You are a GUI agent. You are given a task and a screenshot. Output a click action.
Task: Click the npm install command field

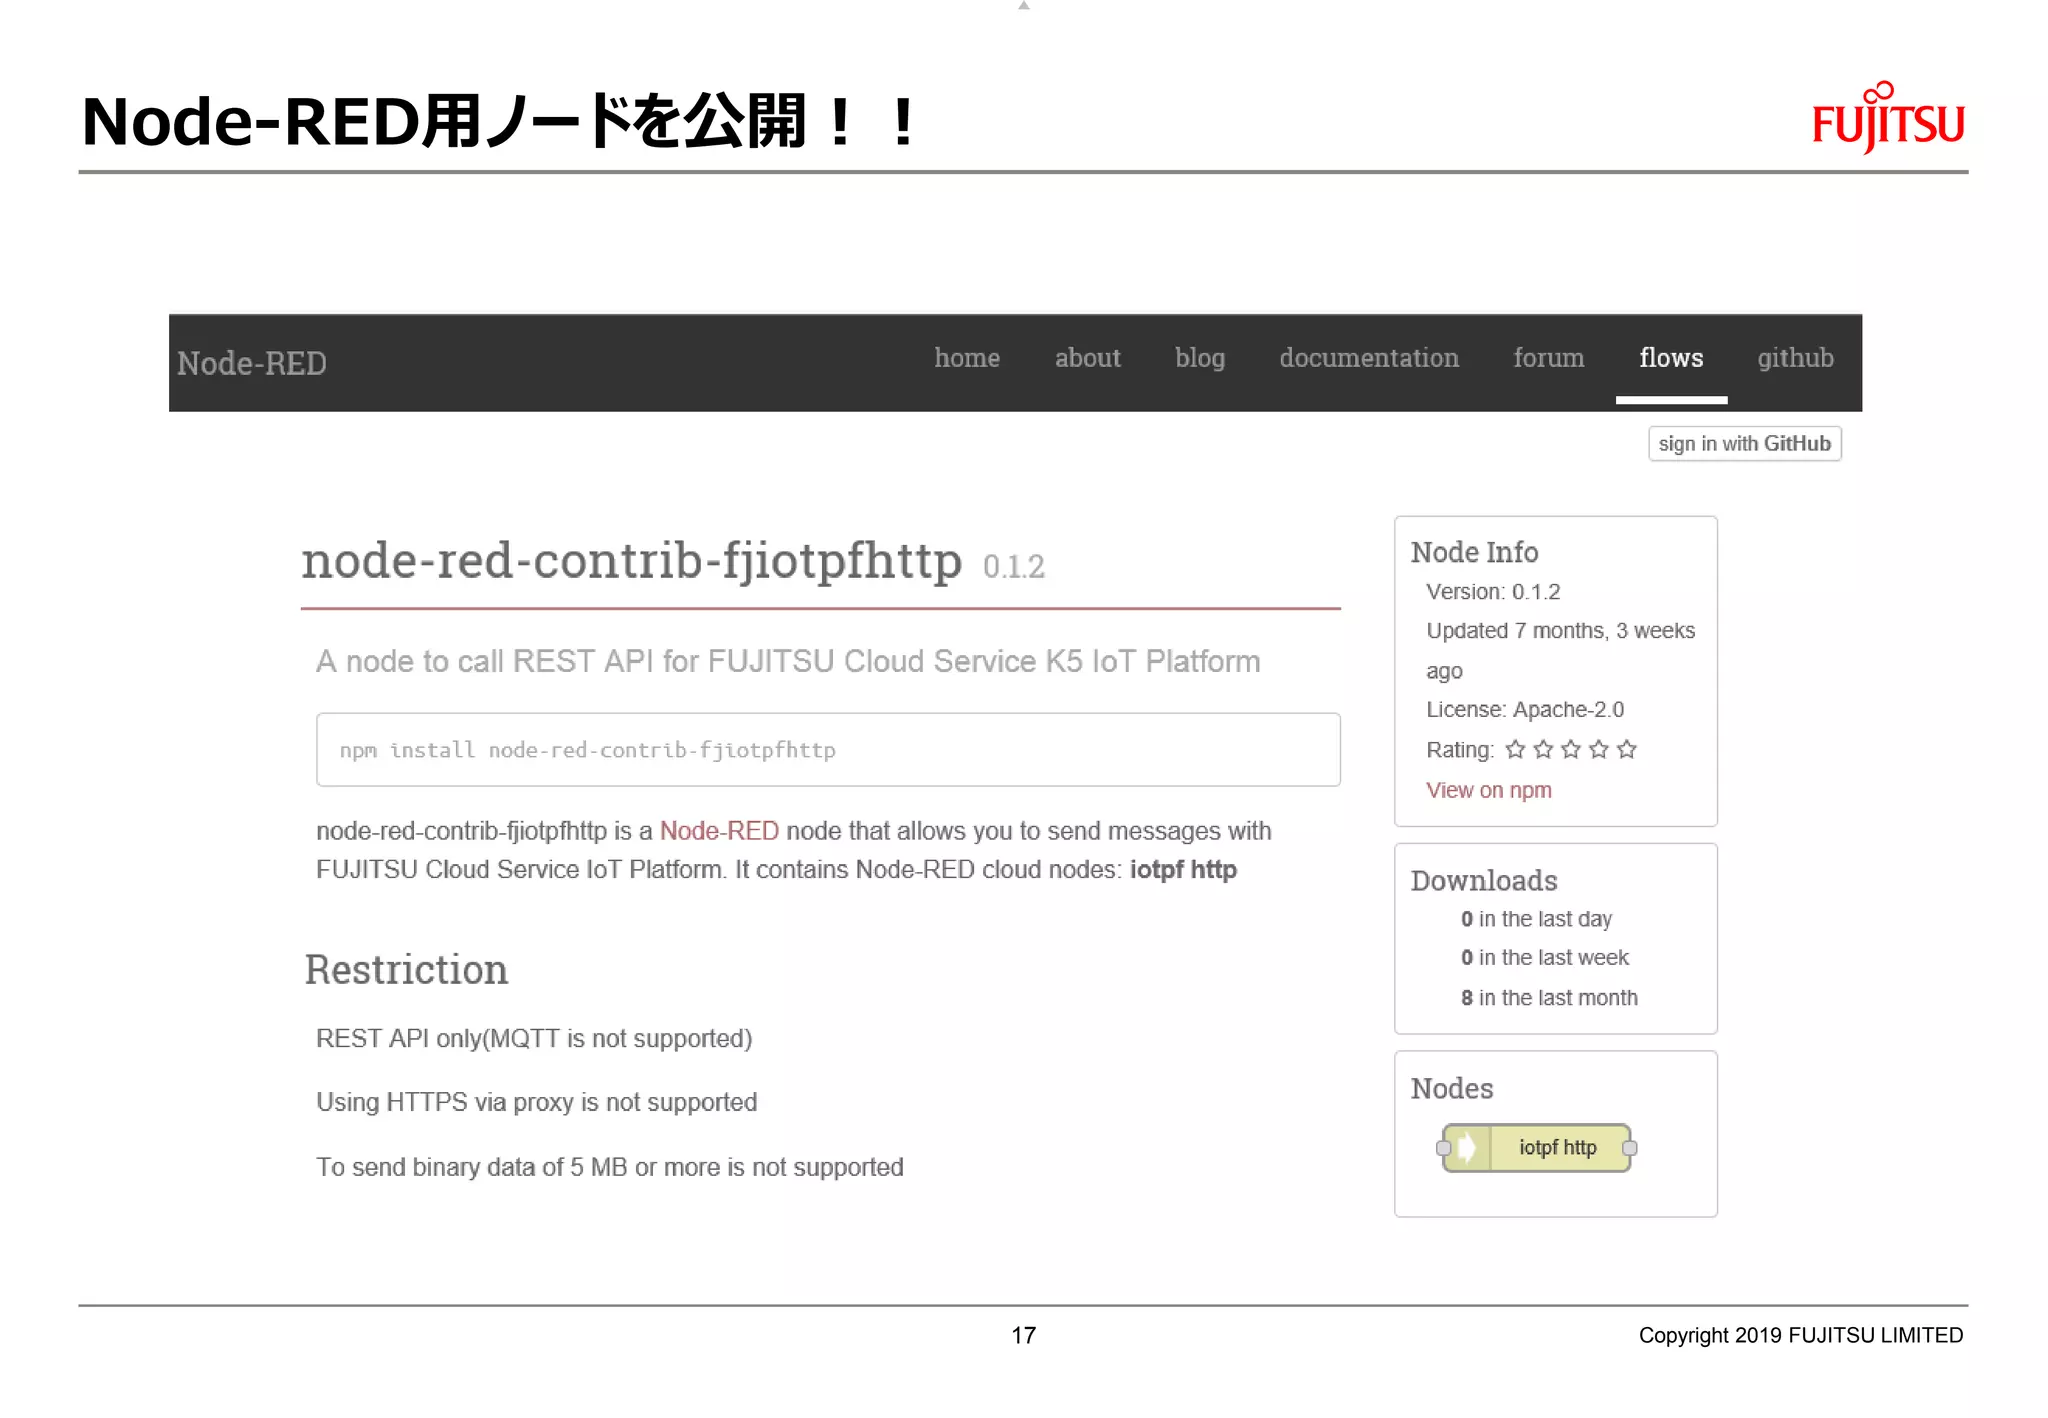click(828, 750)
